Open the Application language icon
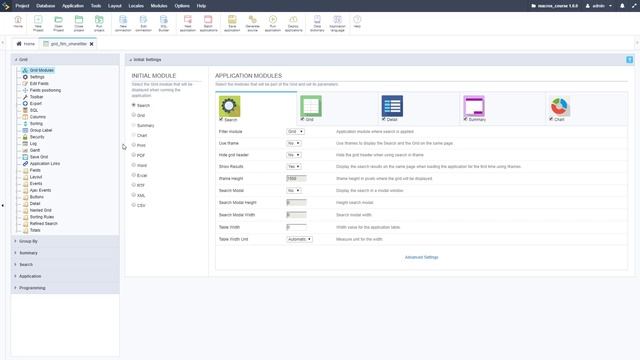 point(337,23)
